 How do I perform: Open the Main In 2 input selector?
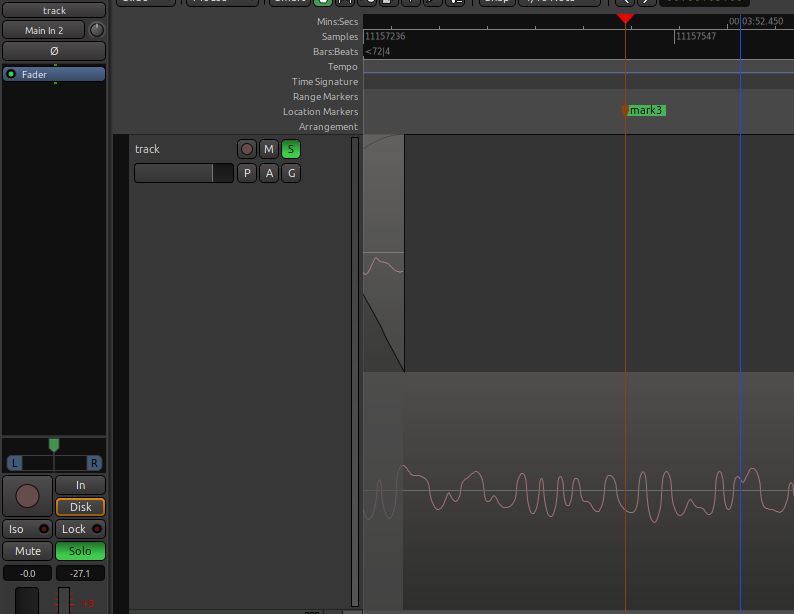[44, 30]
